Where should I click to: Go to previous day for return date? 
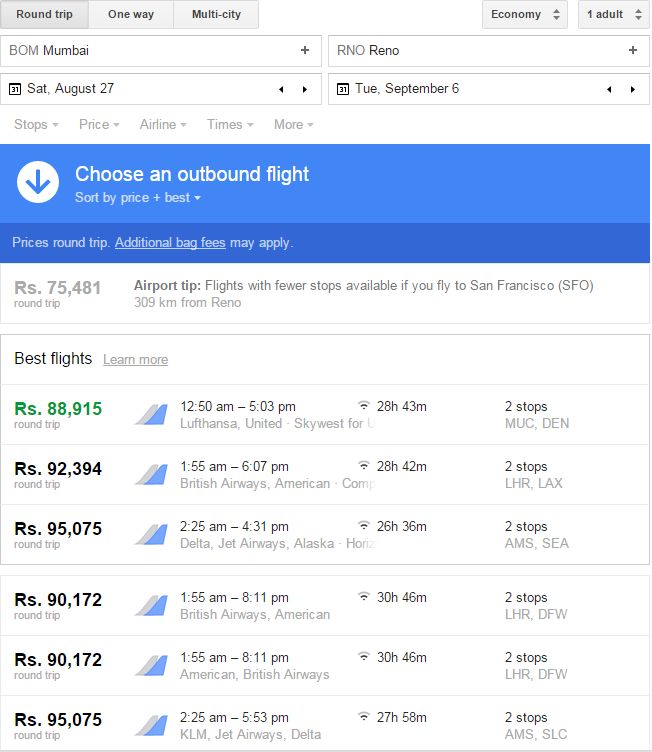[x=609, y=89]
